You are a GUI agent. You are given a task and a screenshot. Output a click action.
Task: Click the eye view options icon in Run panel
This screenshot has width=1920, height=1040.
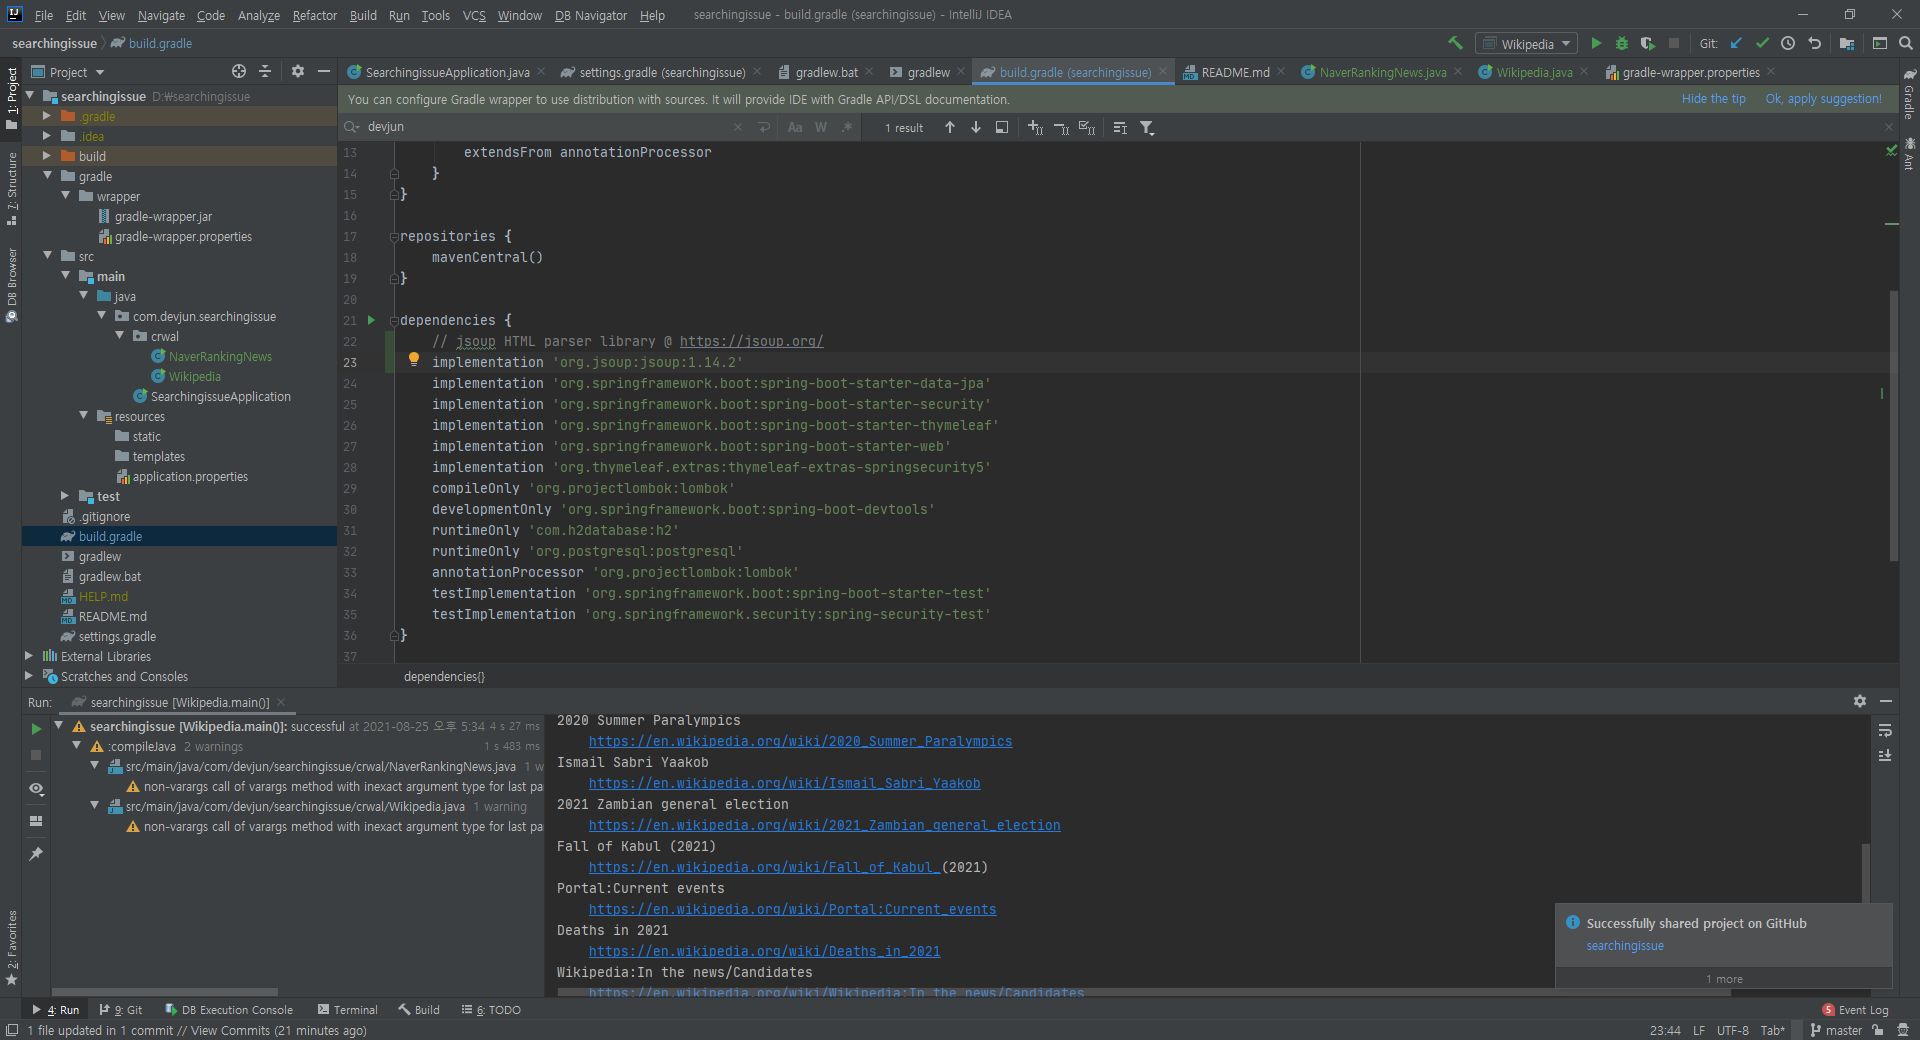point(36,788)
